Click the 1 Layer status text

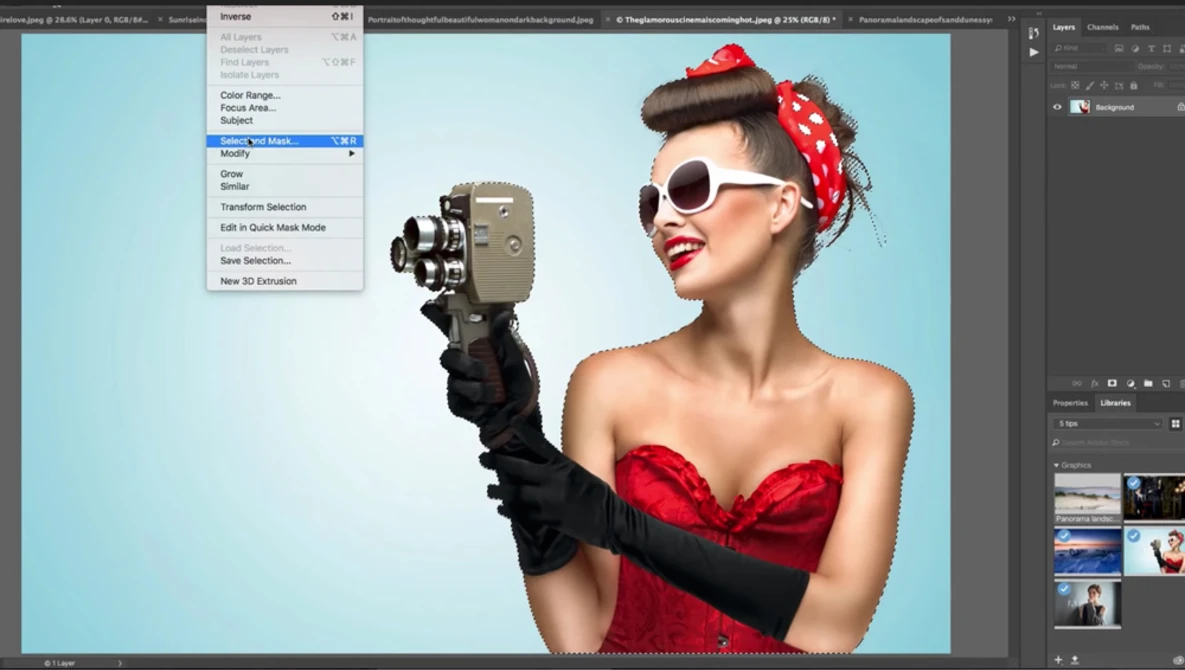(x=60, y=663)
